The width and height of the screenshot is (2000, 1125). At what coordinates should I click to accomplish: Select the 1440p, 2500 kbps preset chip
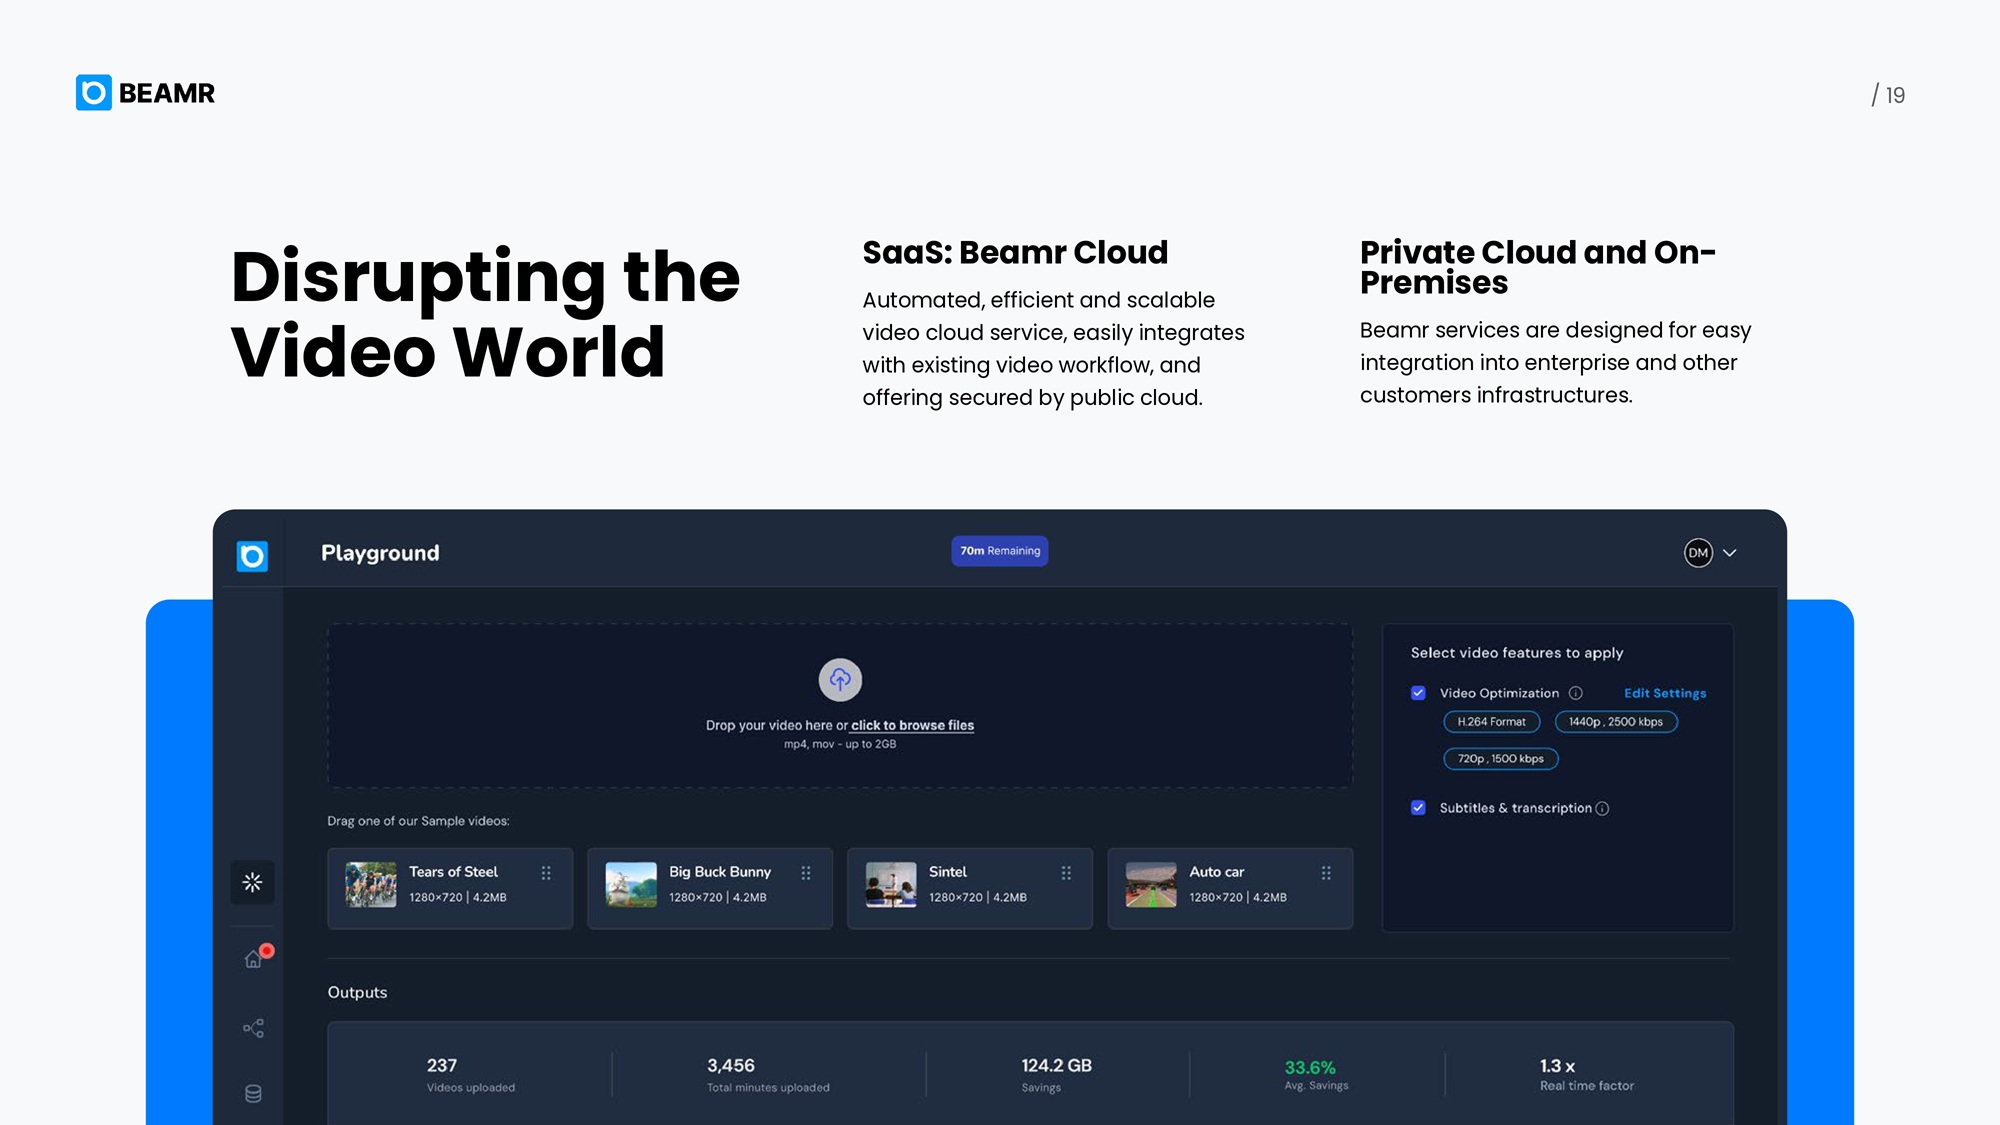click(x=1615, y=722)
